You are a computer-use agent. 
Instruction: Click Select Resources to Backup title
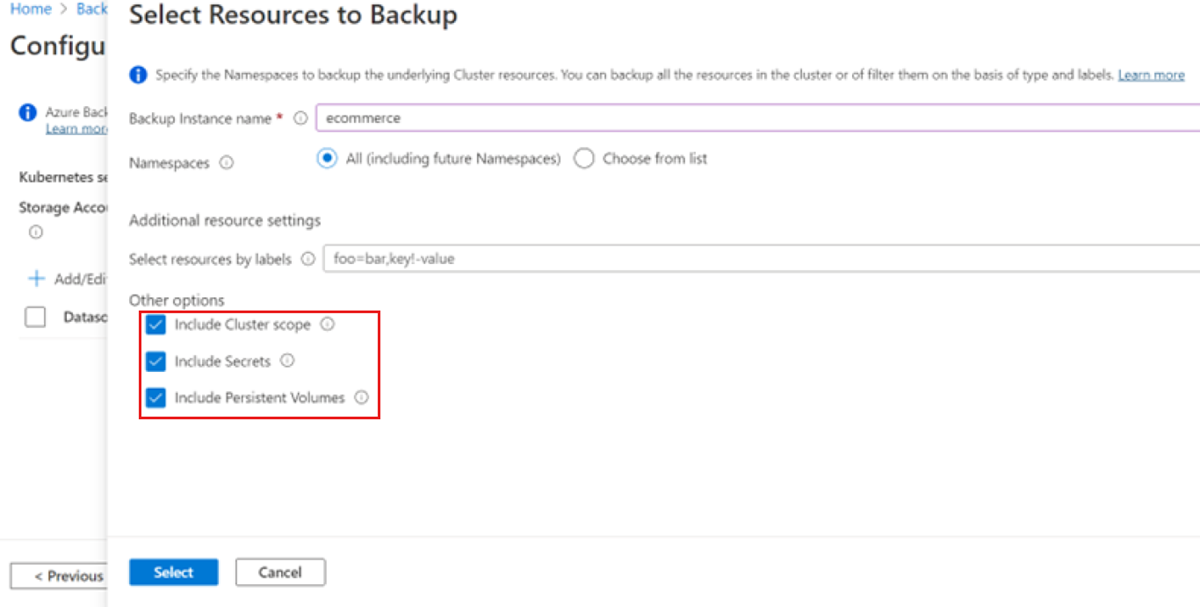tap(294, 15)
